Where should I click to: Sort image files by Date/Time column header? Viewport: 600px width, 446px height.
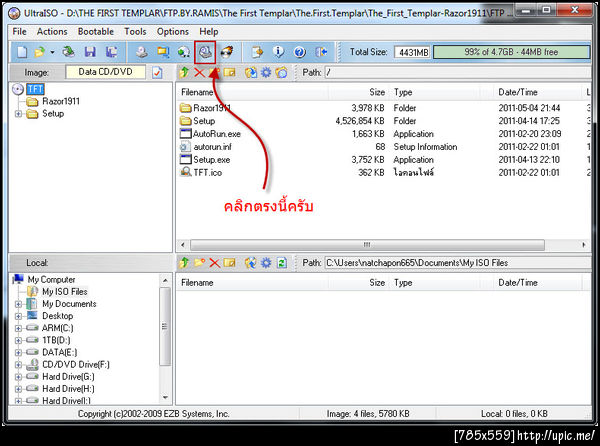[x=518, y=92]
